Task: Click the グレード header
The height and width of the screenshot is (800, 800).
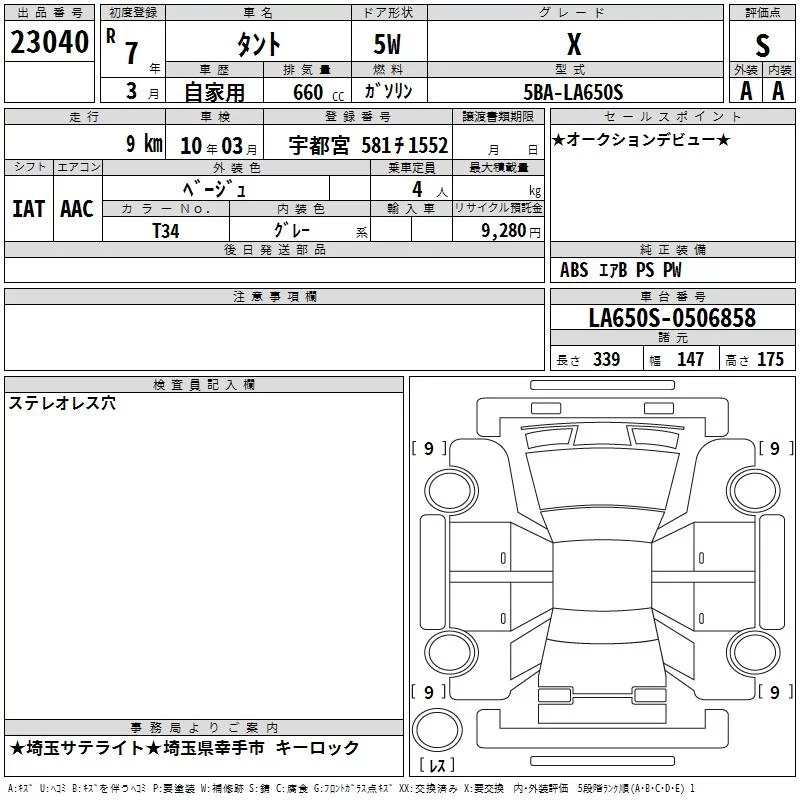Action: pyautogui.click(x=575, y=13)
